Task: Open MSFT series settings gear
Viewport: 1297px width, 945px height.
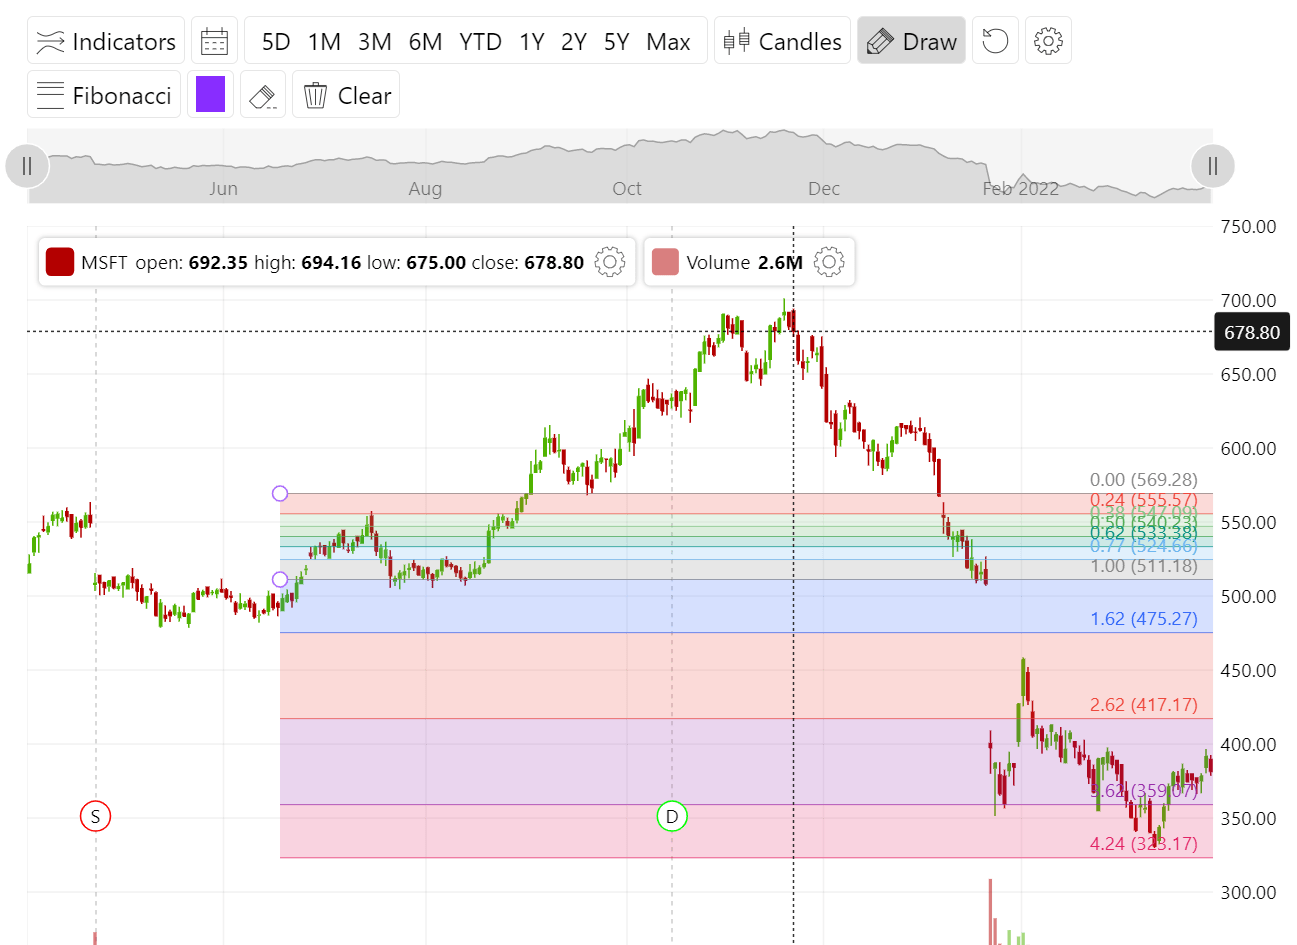Action: (x=609, y=262)
